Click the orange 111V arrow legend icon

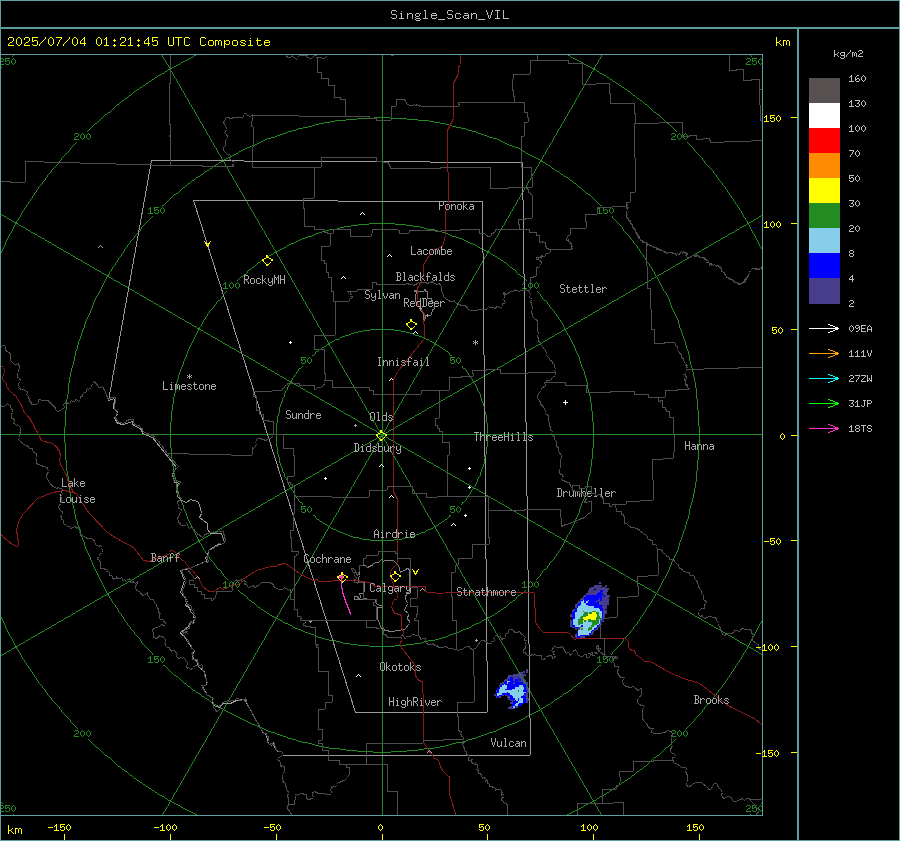tap(824, 354)
